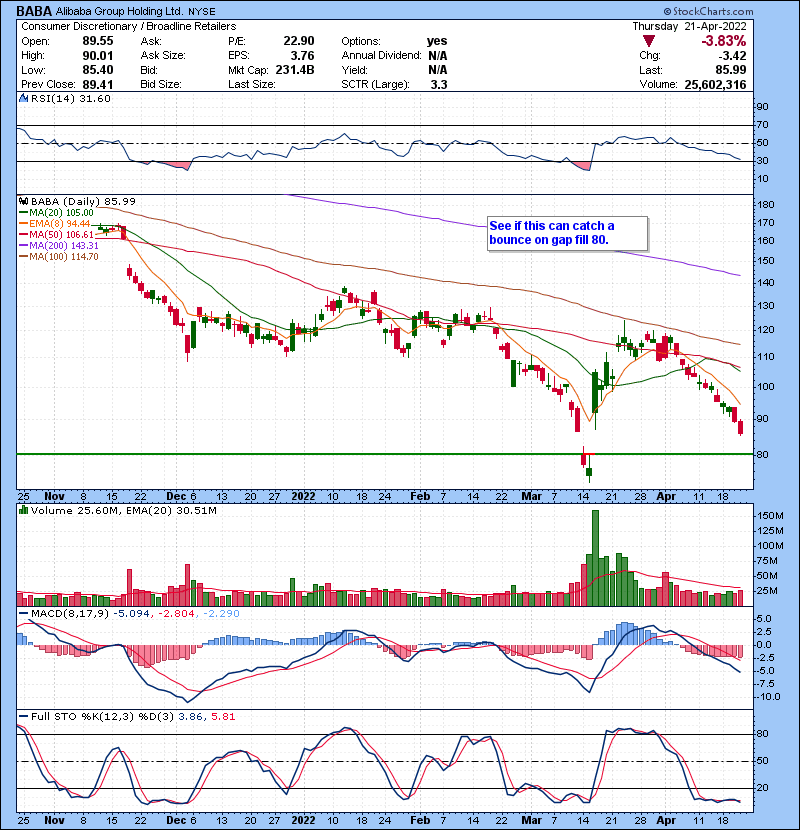Click the '2022' label on the price chart axis
This screenshot has height=830, width=800.
click(303, 497)
